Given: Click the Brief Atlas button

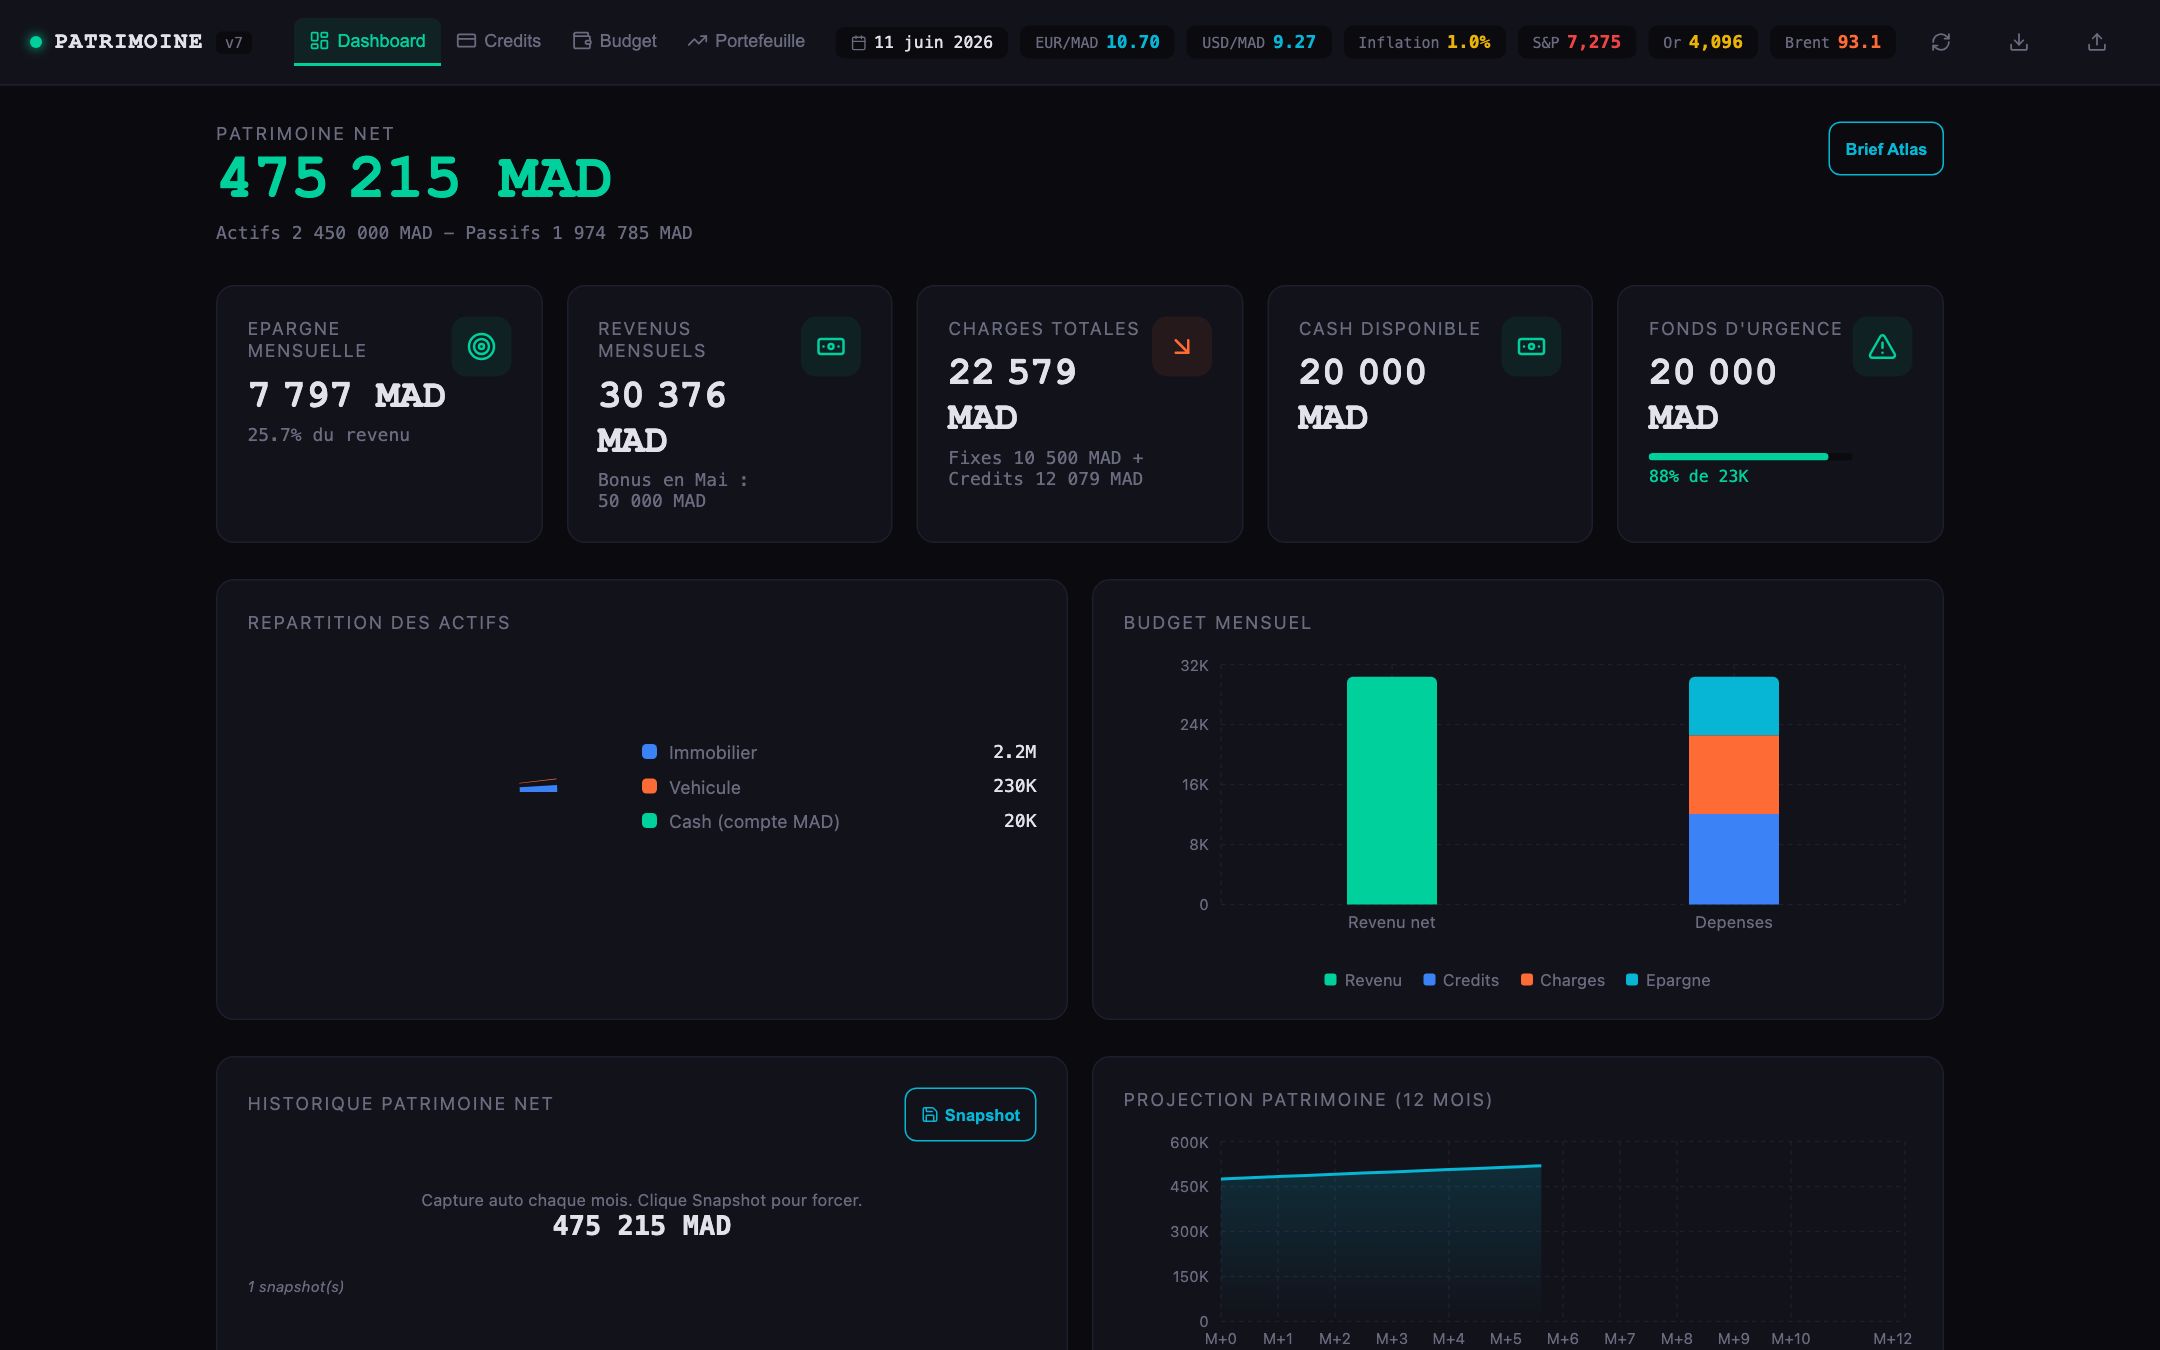Looking at the screenshot, I should [x=1885, y=149].
